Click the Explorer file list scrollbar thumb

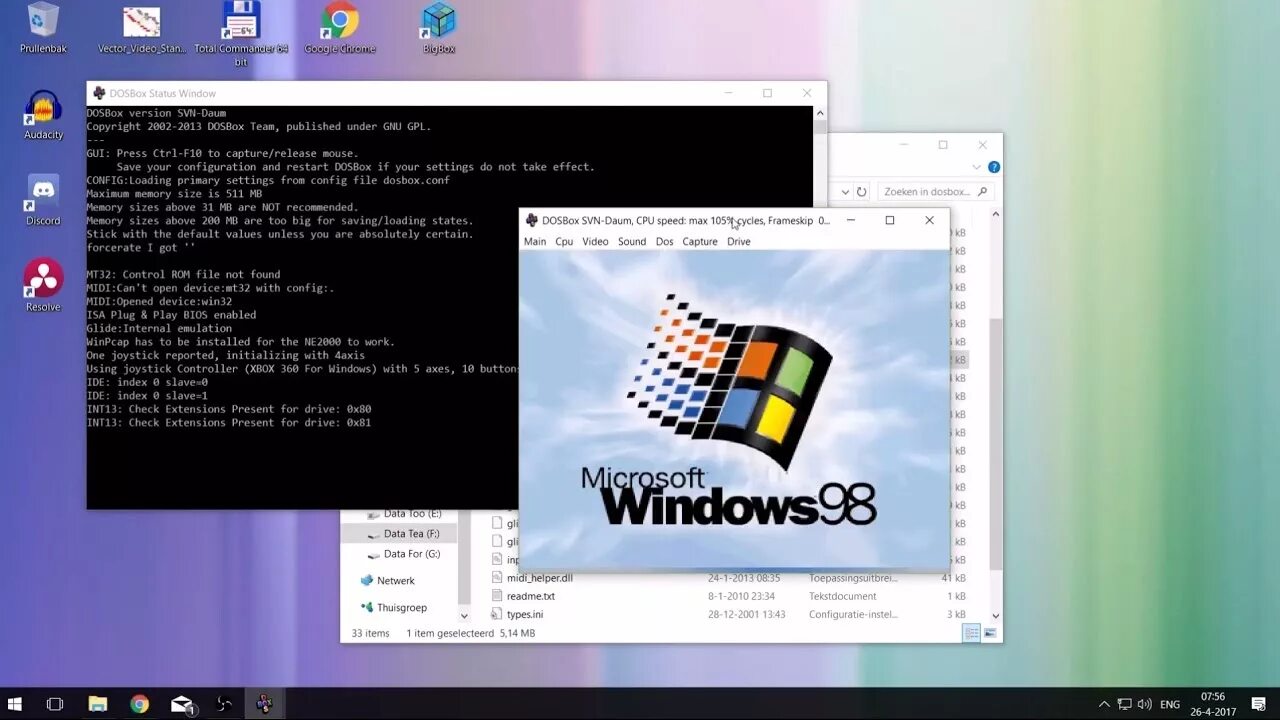(995, 445)
